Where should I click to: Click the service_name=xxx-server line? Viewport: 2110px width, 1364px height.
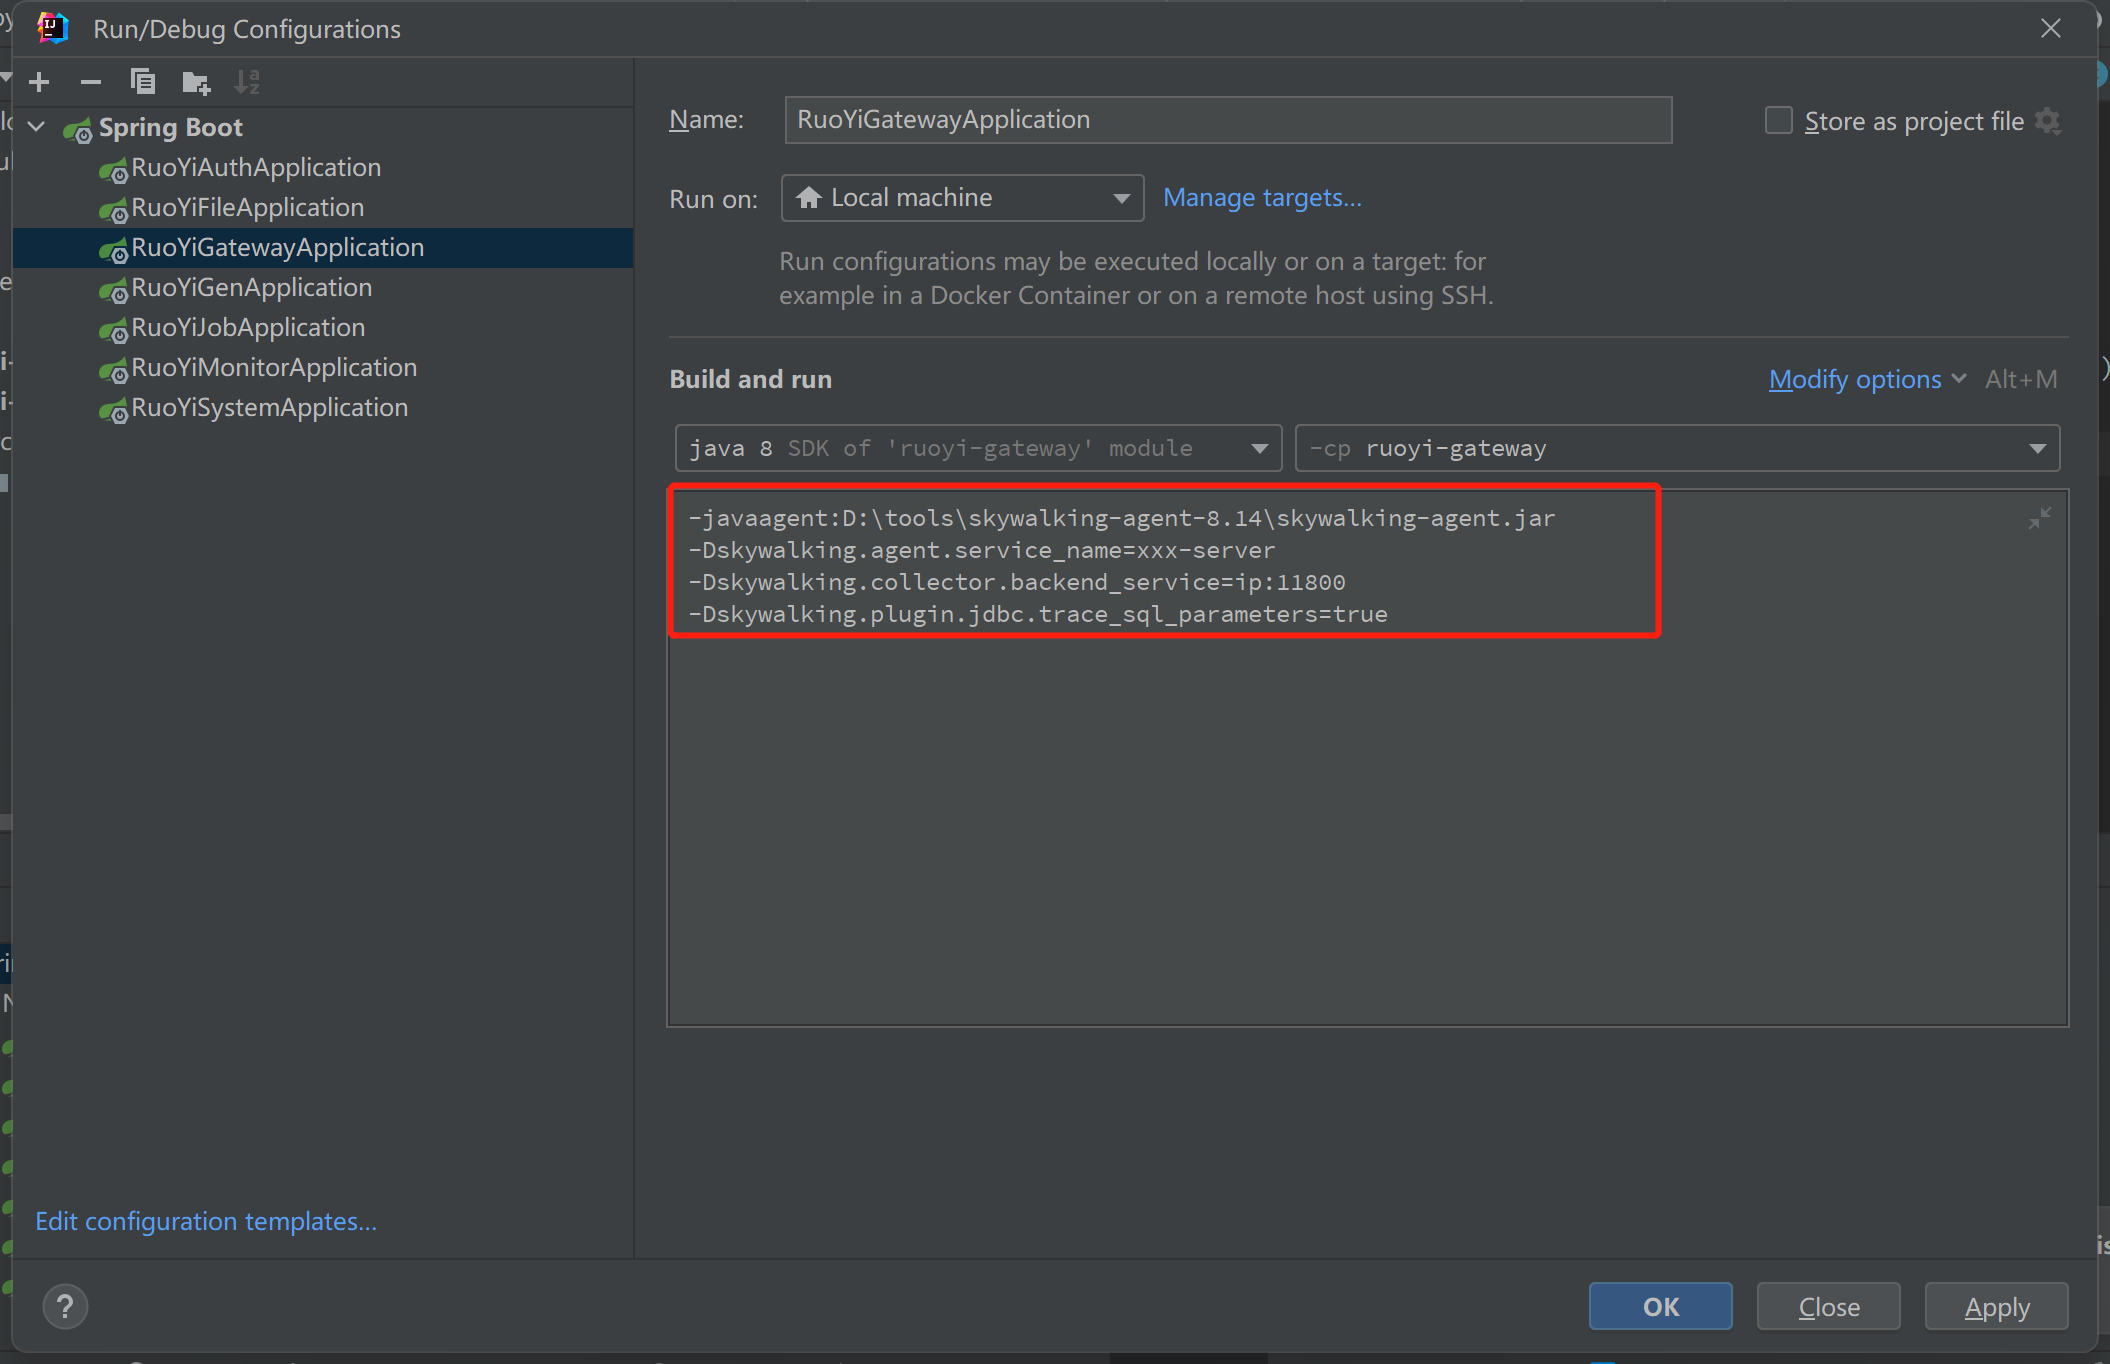[x=981, y=550]
